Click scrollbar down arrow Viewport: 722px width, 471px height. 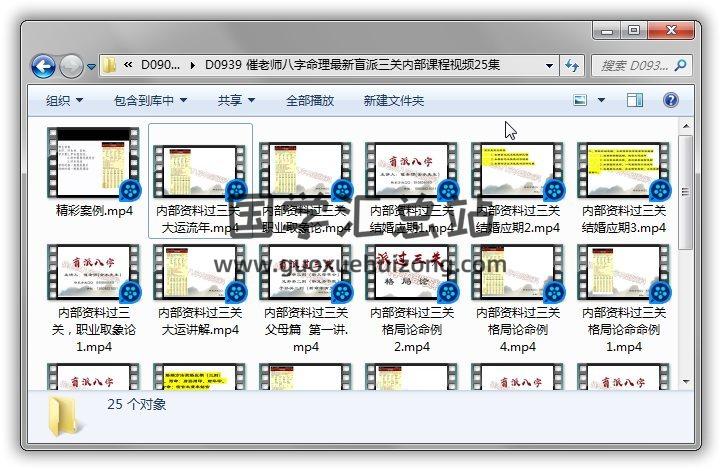point(686,382)
